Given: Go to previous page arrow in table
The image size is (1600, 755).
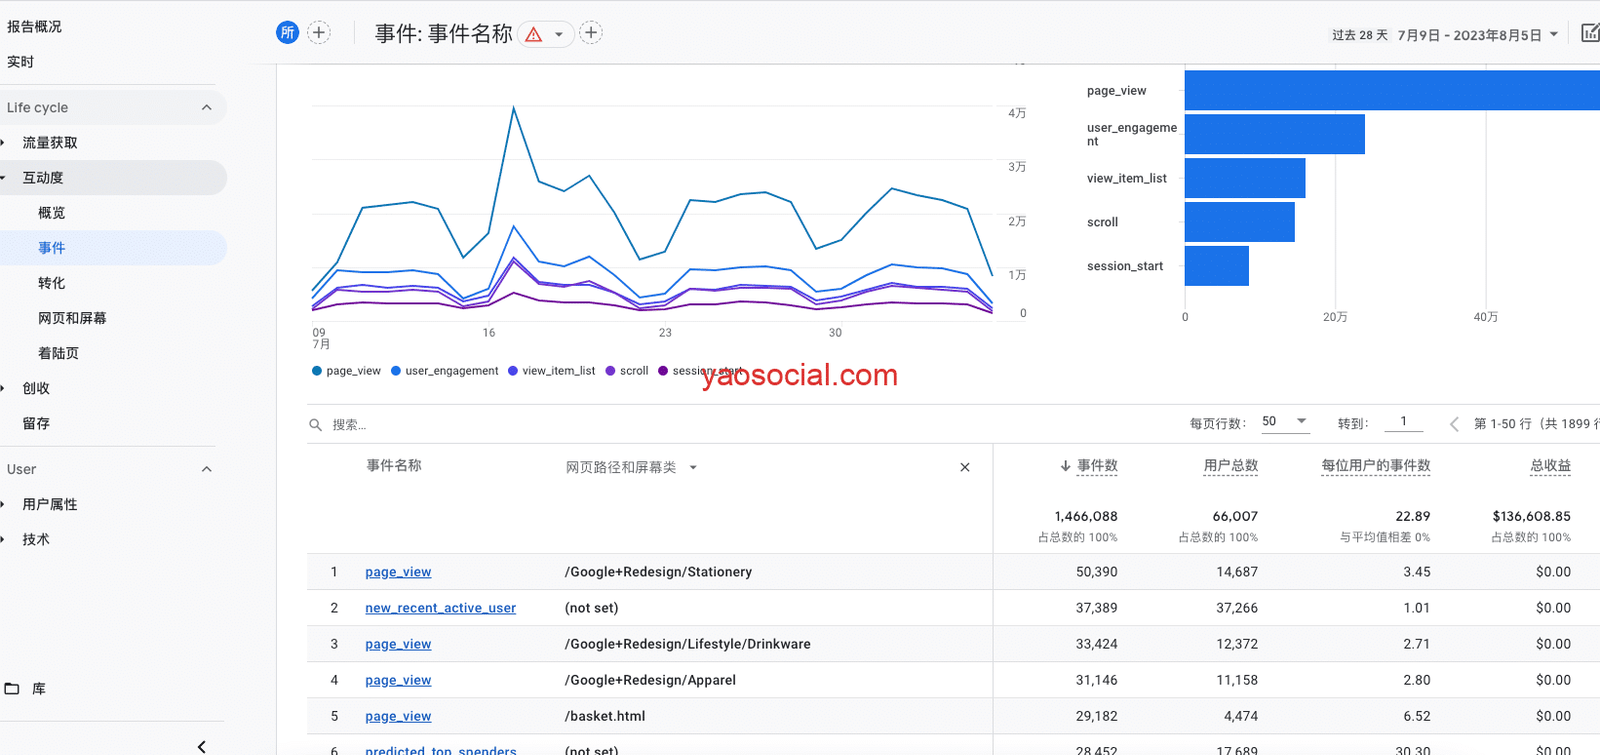Looking at the screenshot, I should click(x=1454, y=424).
